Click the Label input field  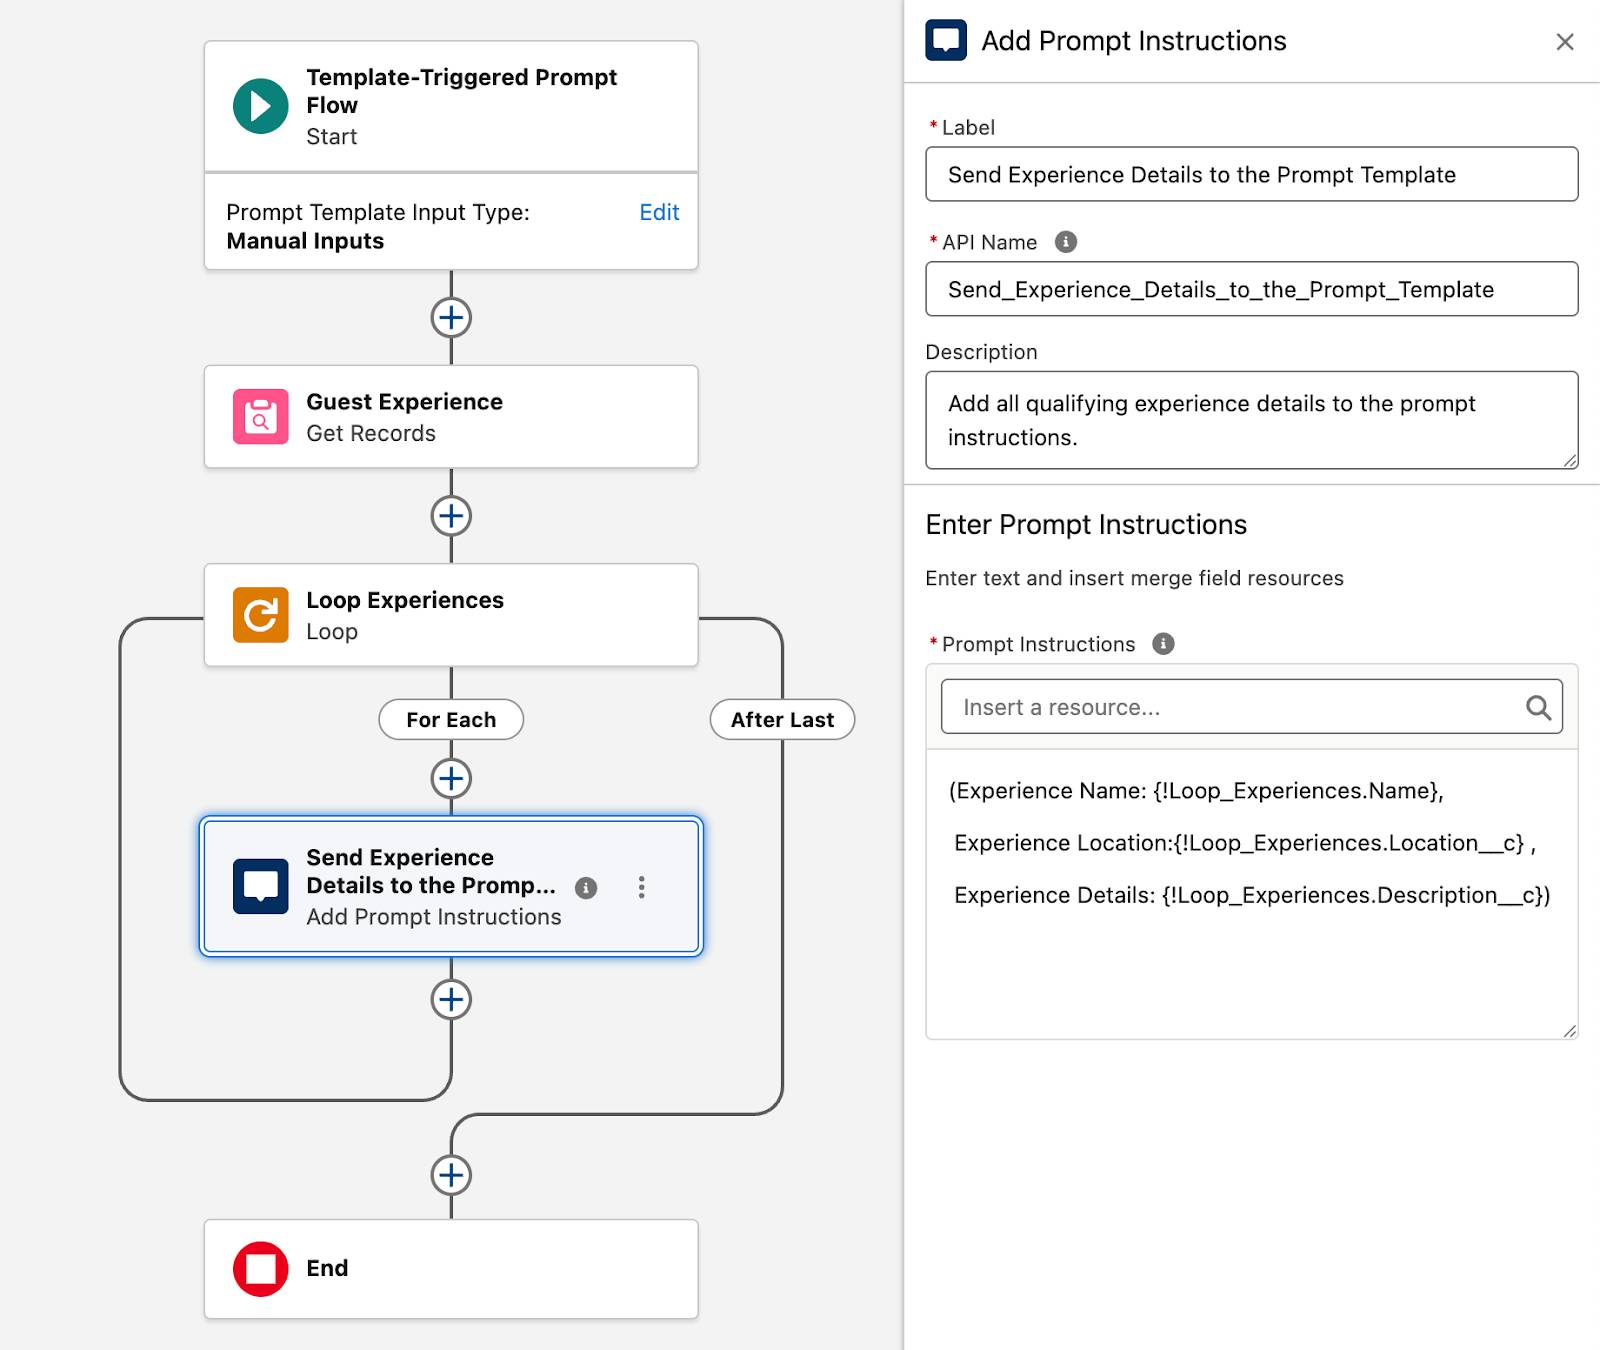1251,175
